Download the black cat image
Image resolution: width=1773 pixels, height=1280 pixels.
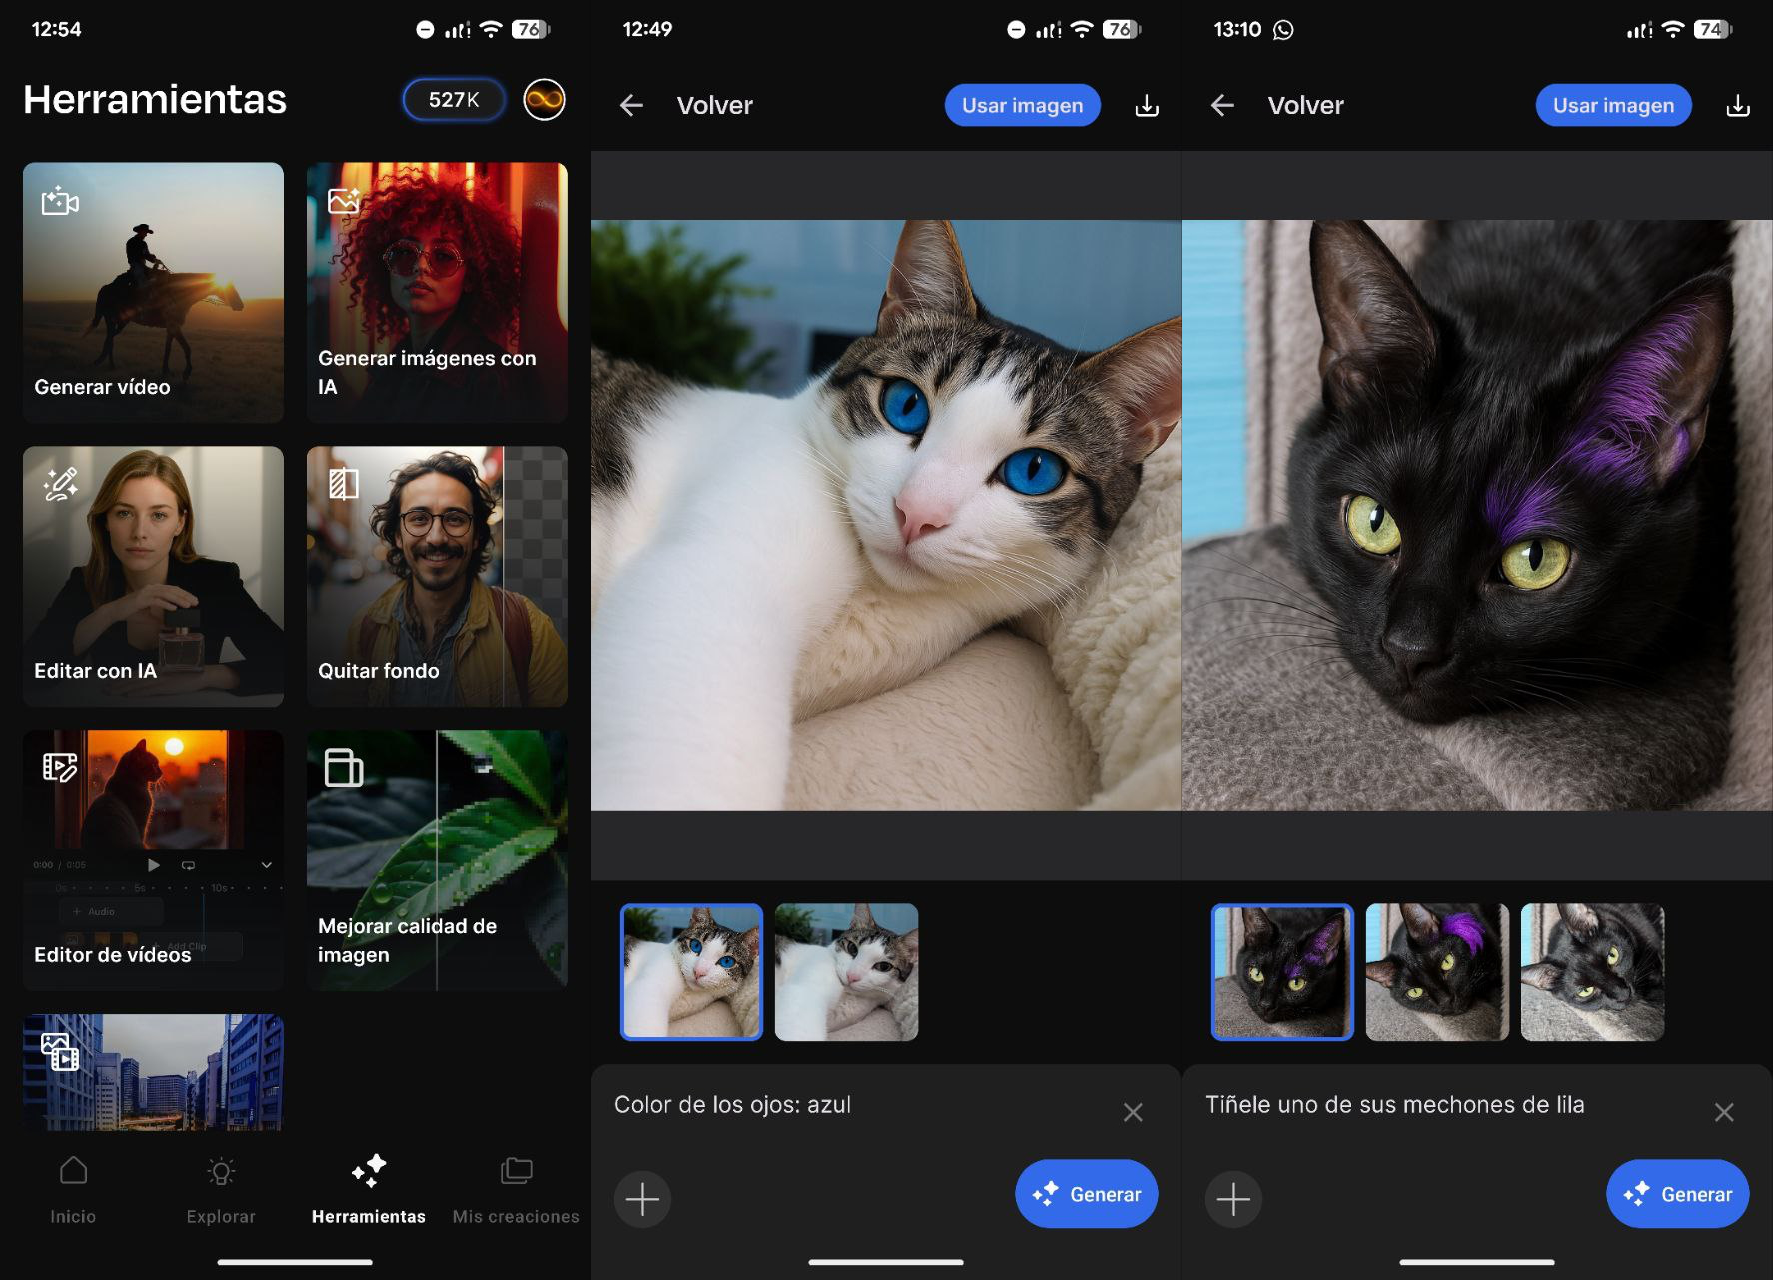1738,105
